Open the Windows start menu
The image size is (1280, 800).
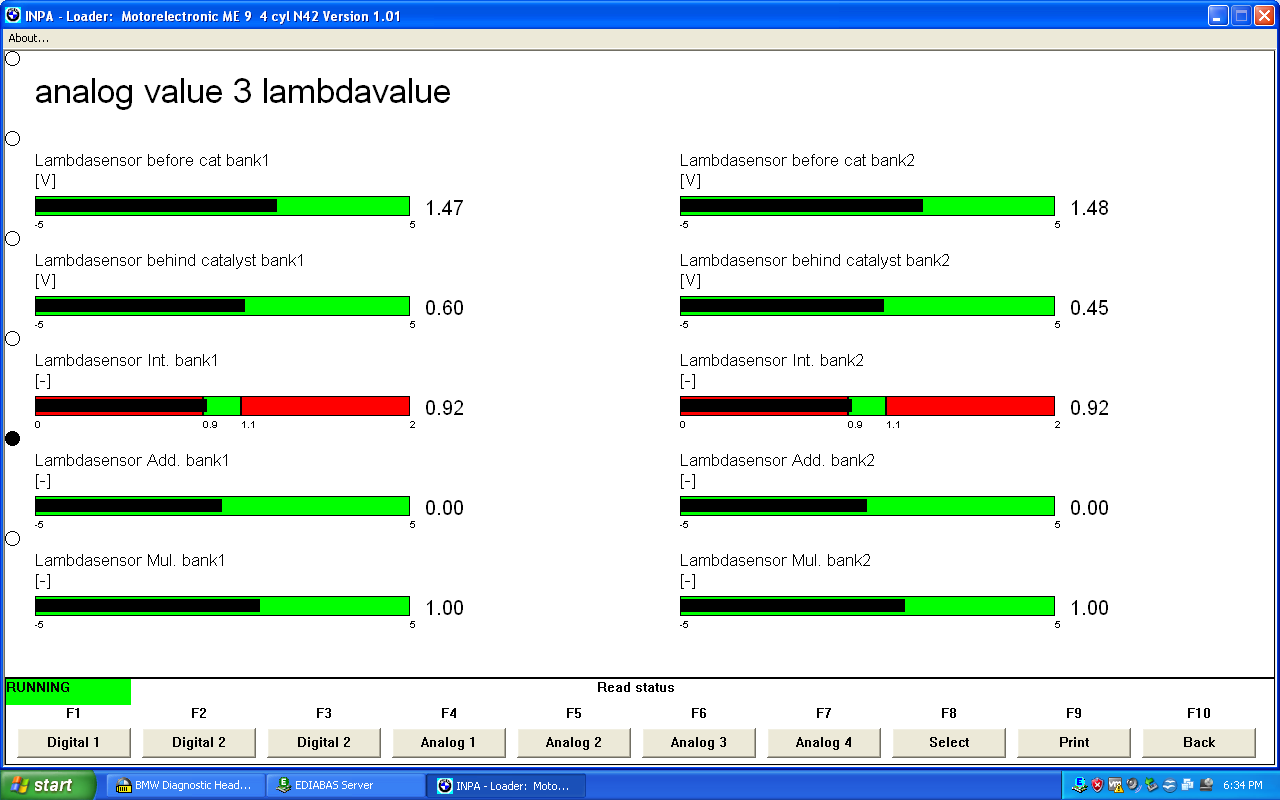click(48, 785)
